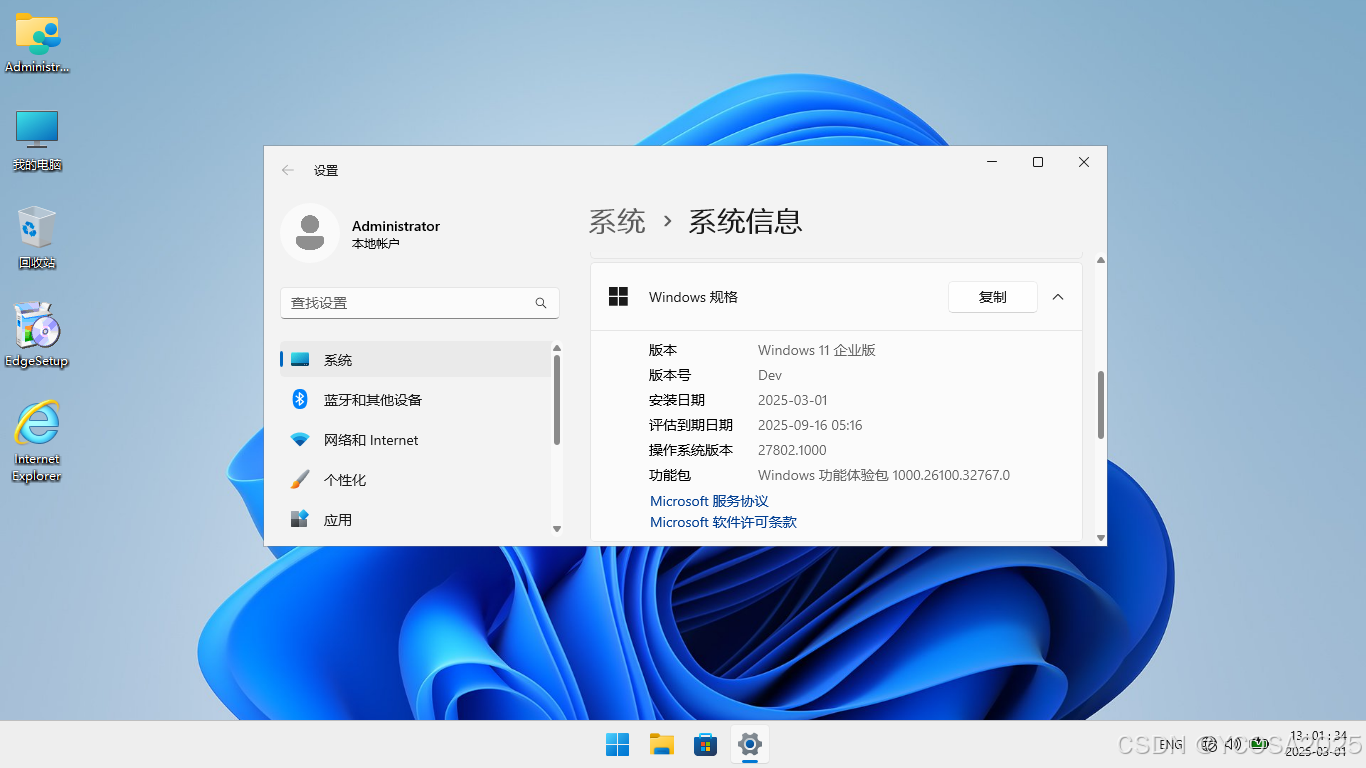Click the Dev version number value
This screenshot has height=768, width=1366.
click(x=770, y=375)
